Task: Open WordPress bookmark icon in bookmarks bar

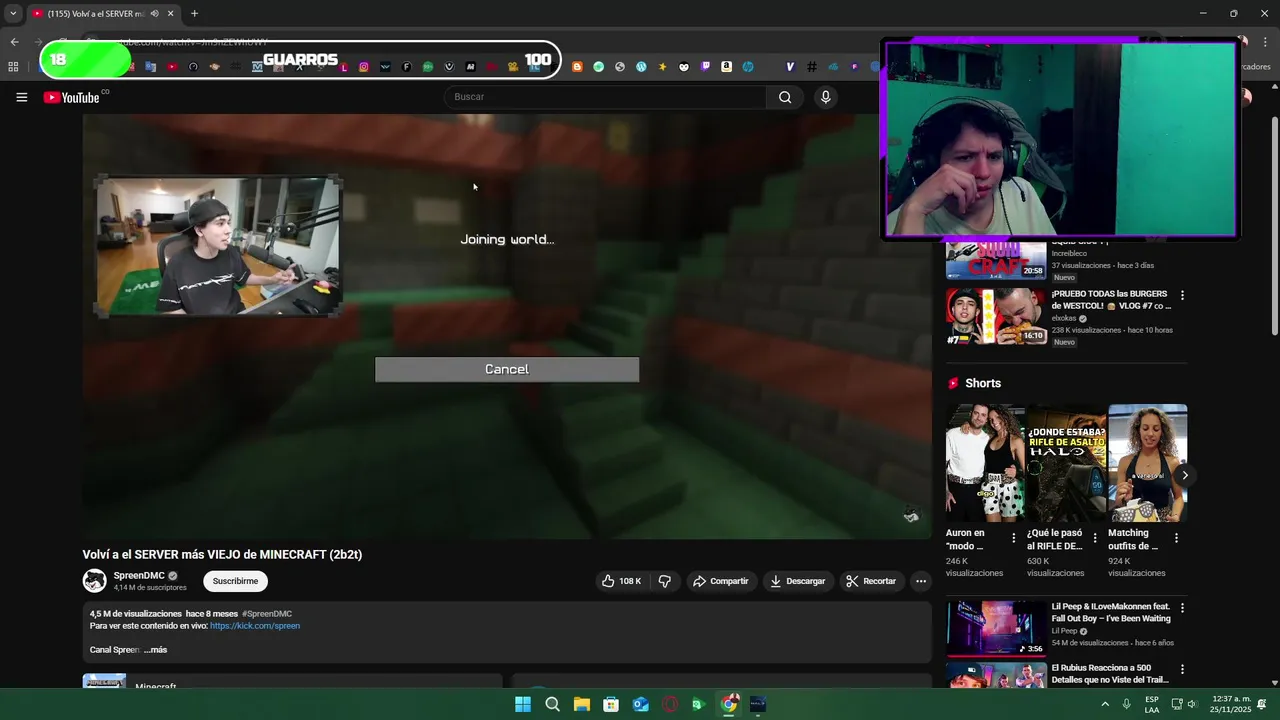Action: 641,67
